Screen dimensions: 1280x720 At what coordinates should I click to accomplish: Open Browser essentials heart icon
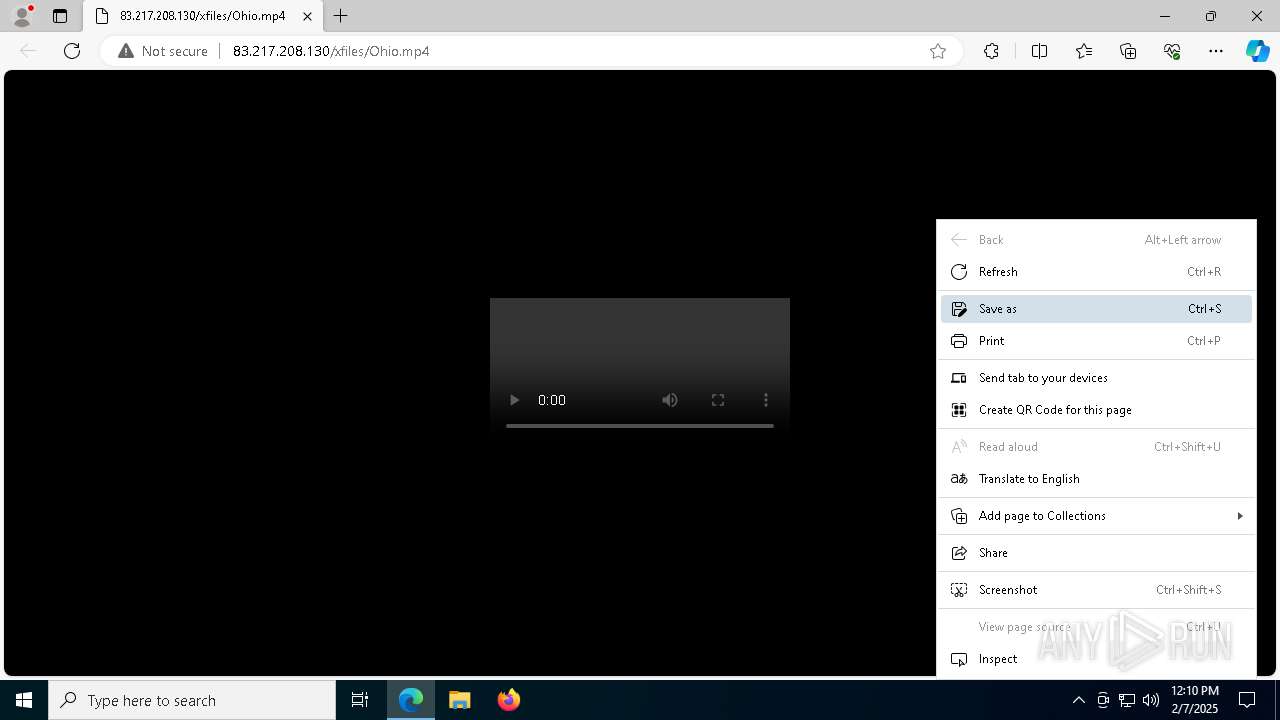point(1172,51)
